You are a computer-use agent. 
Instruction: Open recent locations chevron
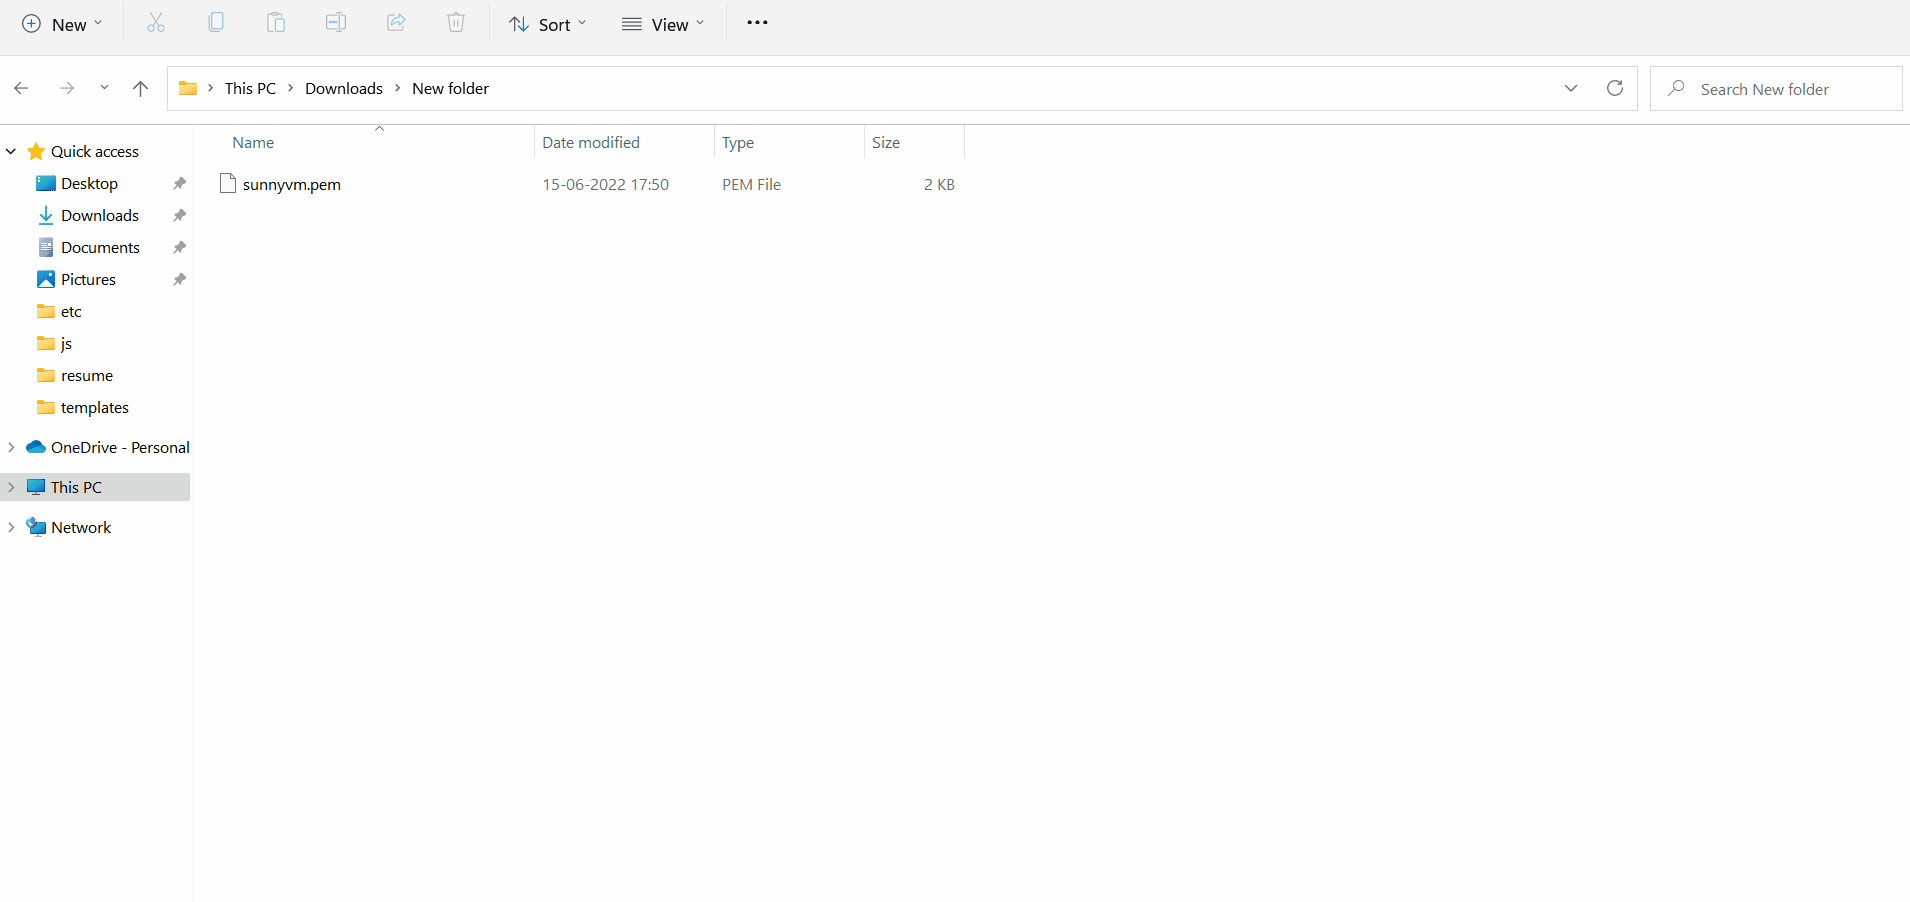point(104,88)
